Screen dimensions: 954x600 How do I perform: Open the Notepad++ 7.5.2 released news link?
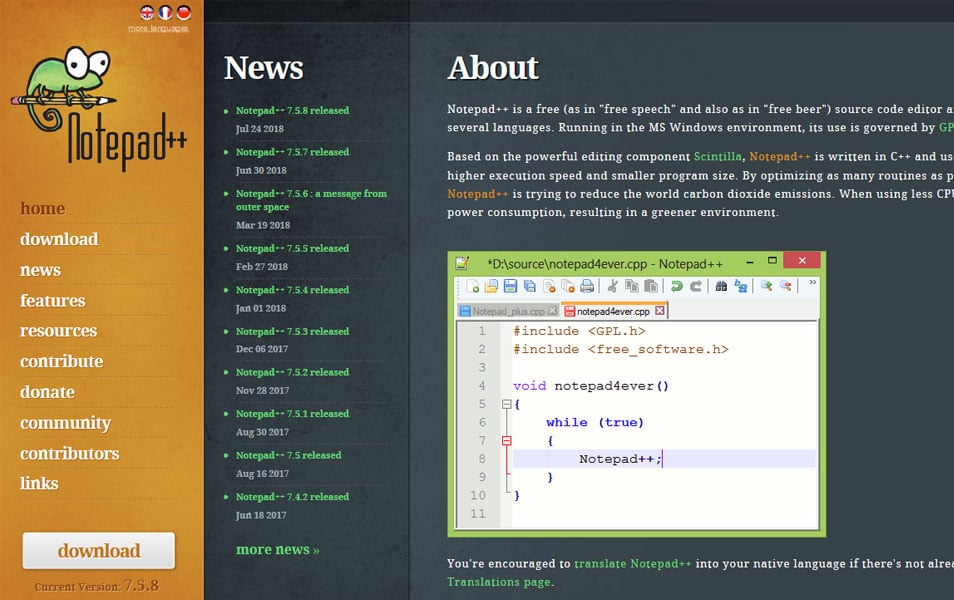[x=293, y=372]
